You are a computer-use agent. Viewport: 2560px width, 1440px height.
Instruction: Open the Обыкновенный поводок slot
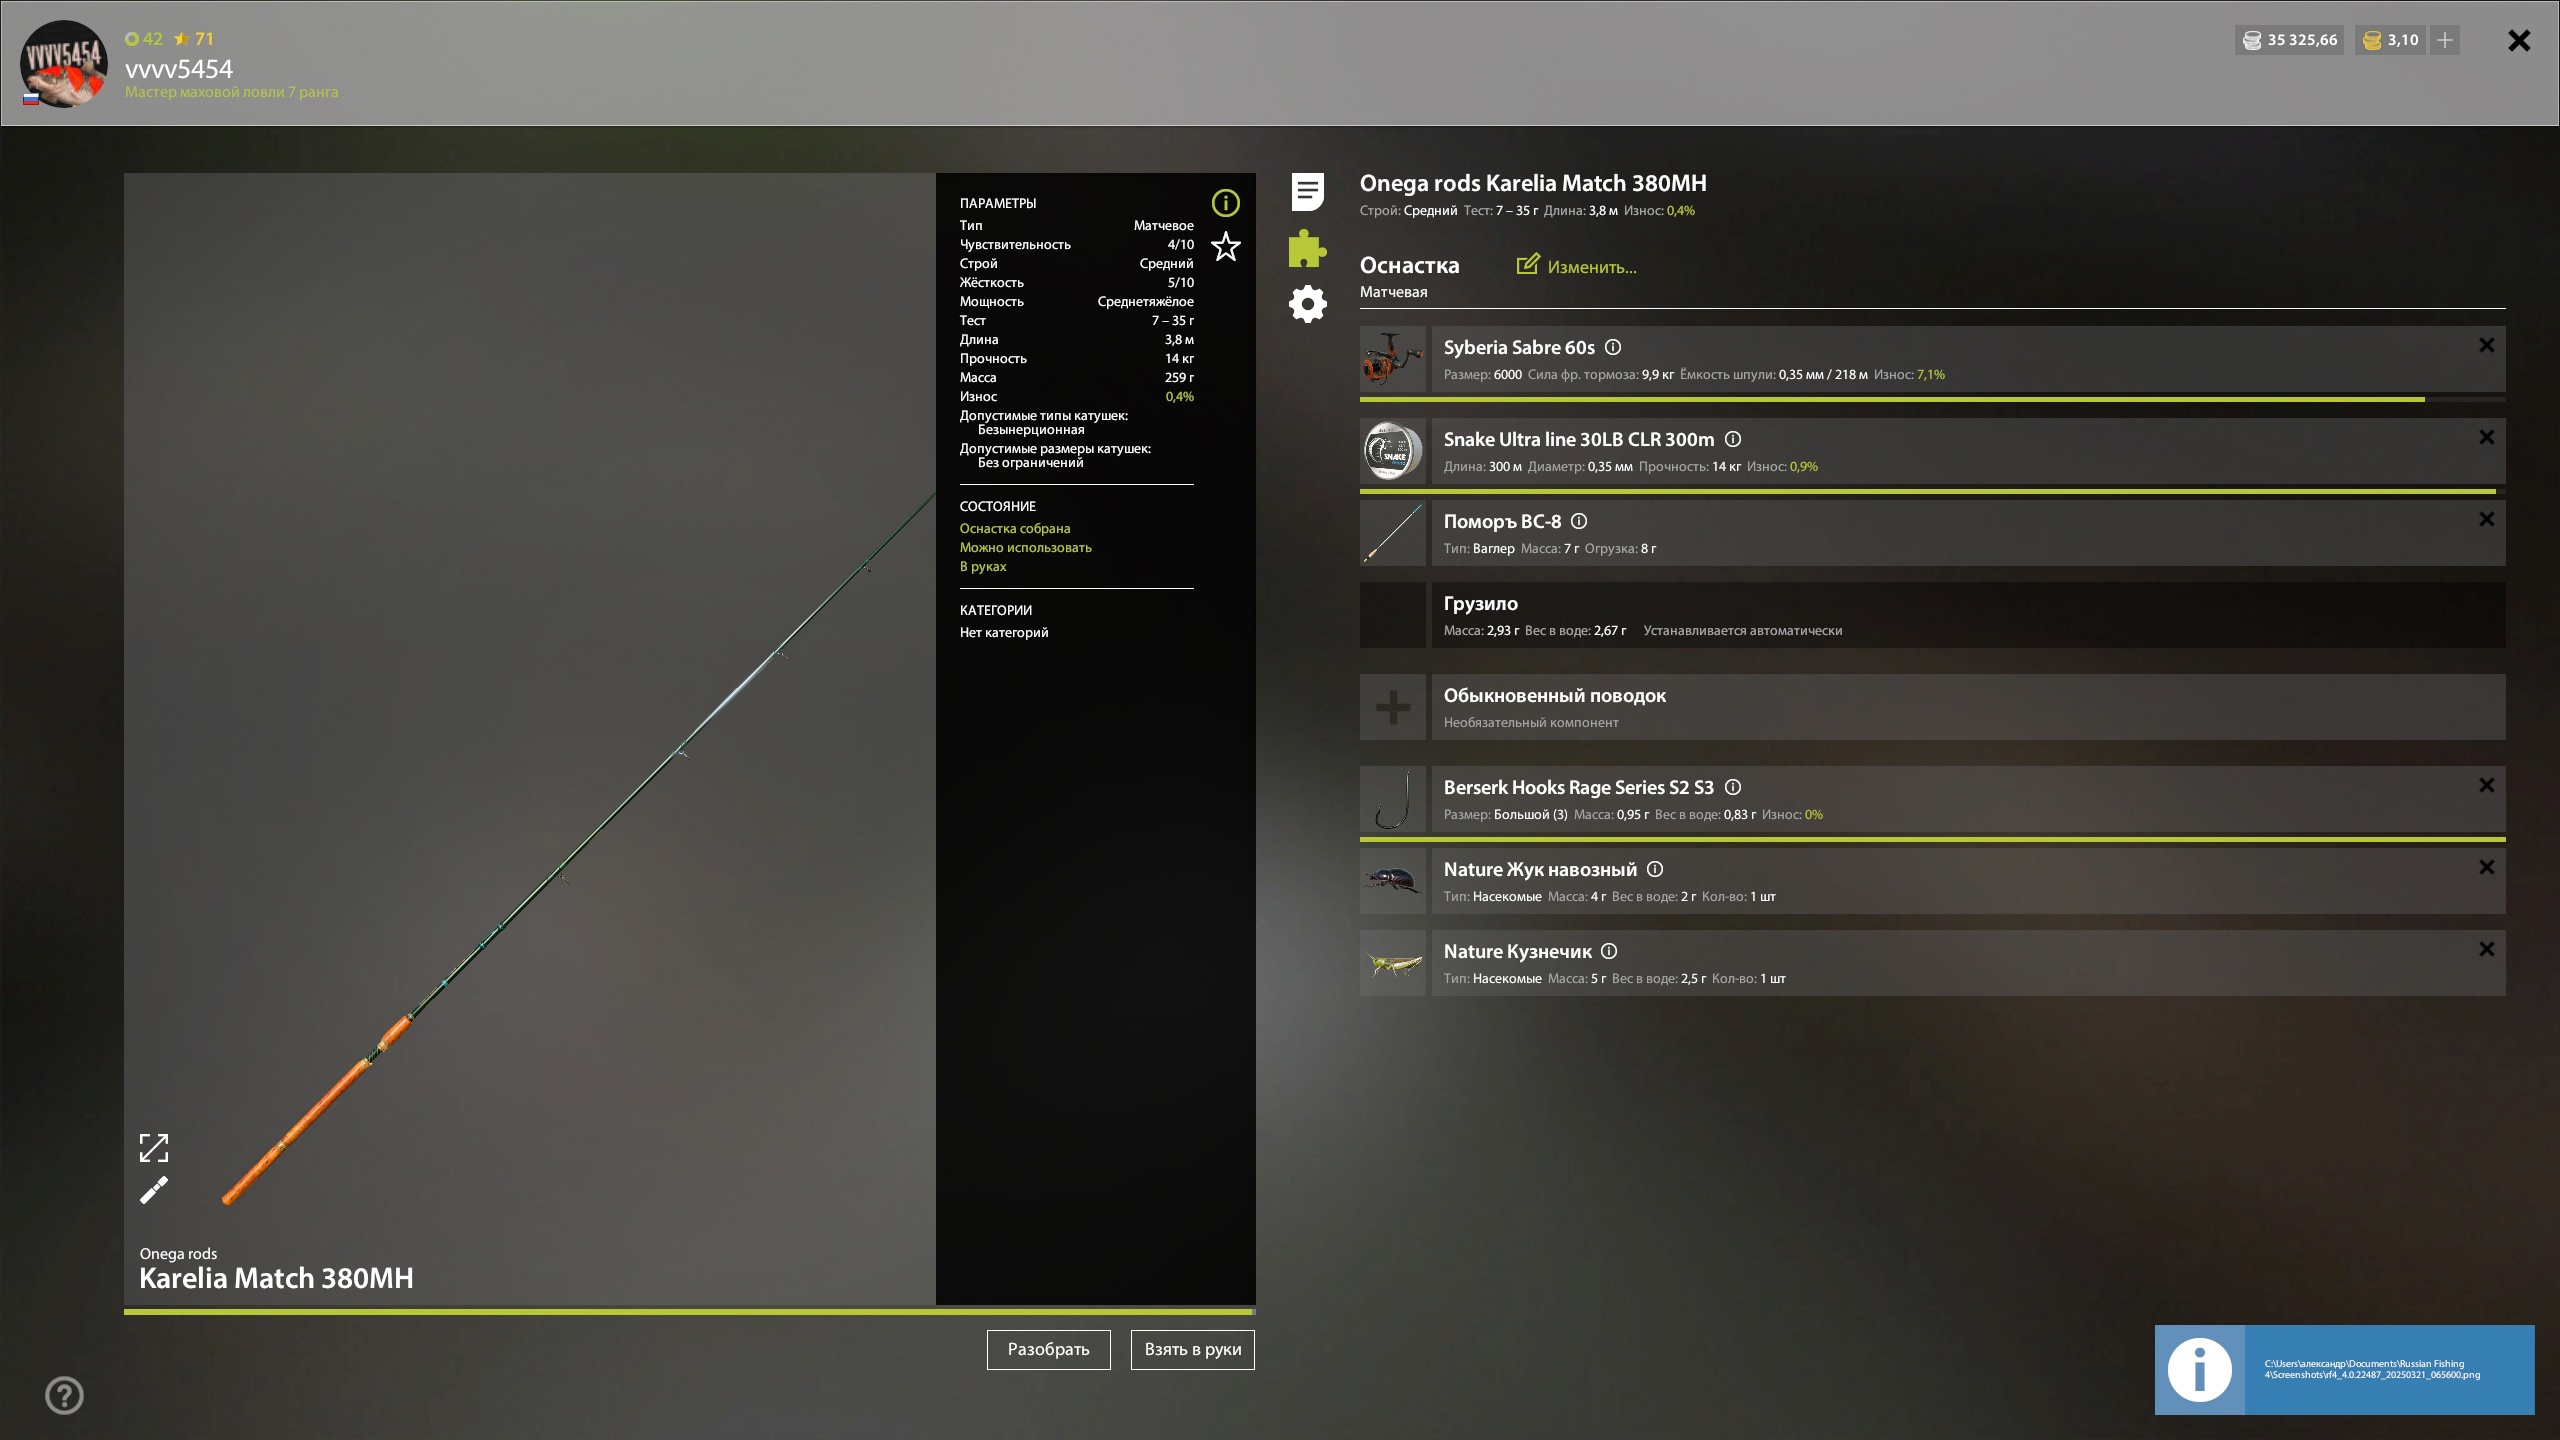[x=1968, y=707]
